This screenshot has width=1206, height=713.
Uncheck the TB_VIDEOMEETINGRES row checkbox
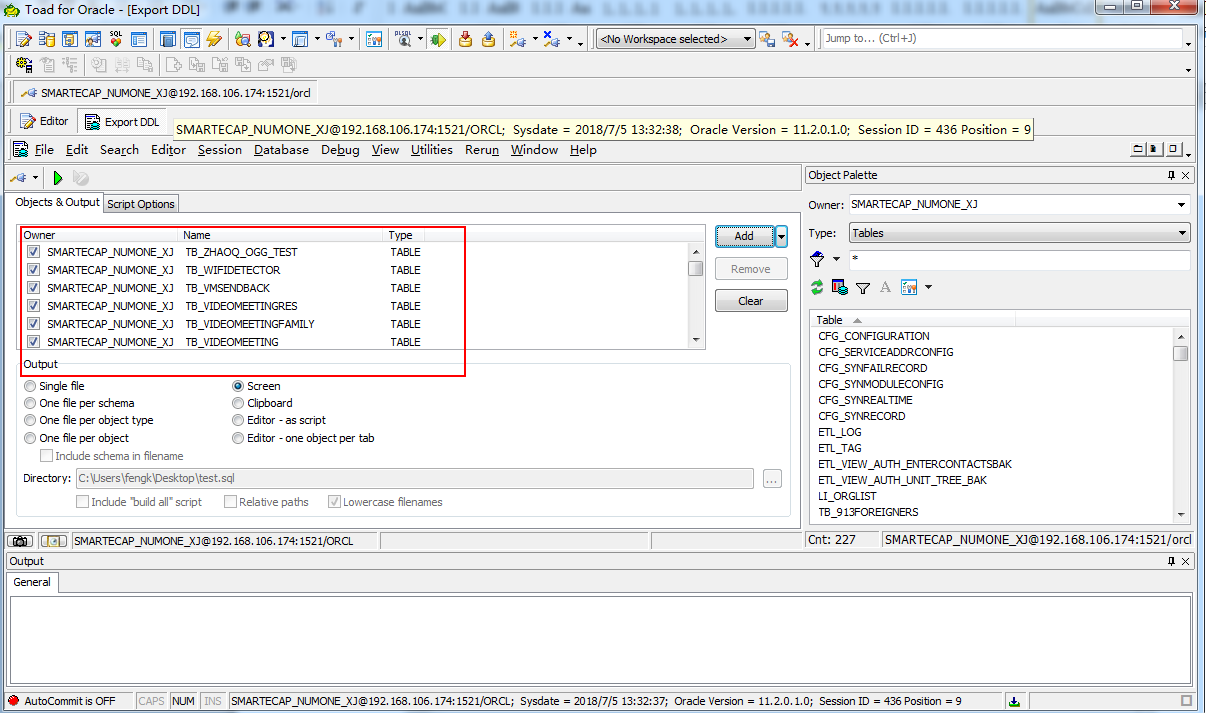click(33, 306)
